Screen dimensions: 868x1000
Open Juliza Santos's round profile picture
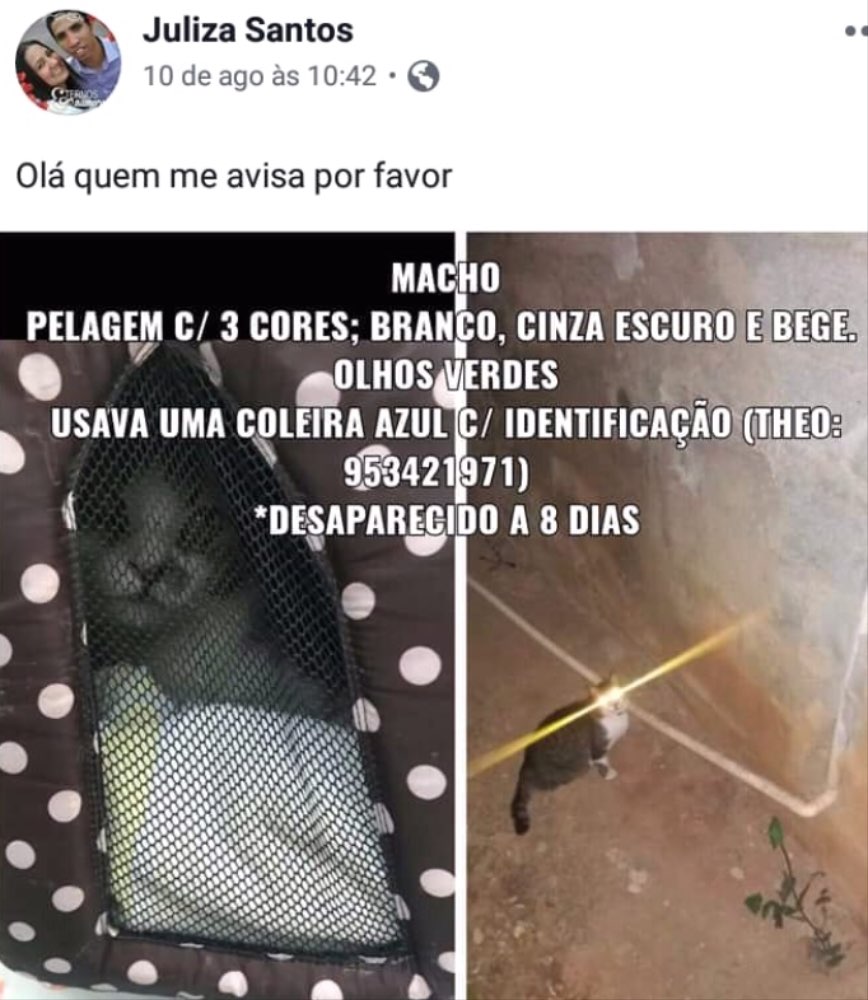click(68, 62)
